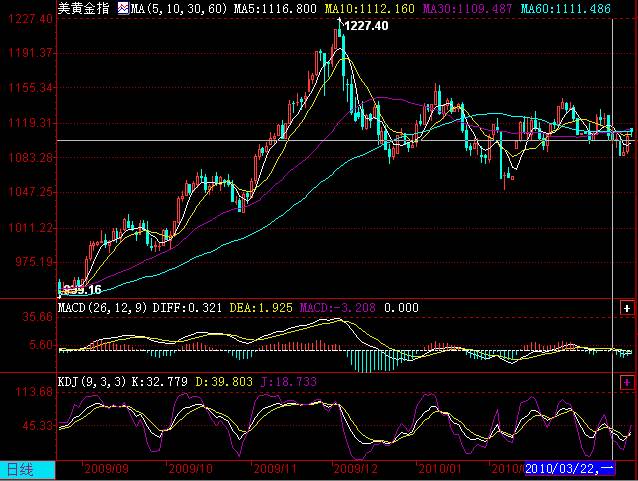Click the MA10:1112.160 value
The height and width of the screenshot is (481, 638).
(369, 9)
